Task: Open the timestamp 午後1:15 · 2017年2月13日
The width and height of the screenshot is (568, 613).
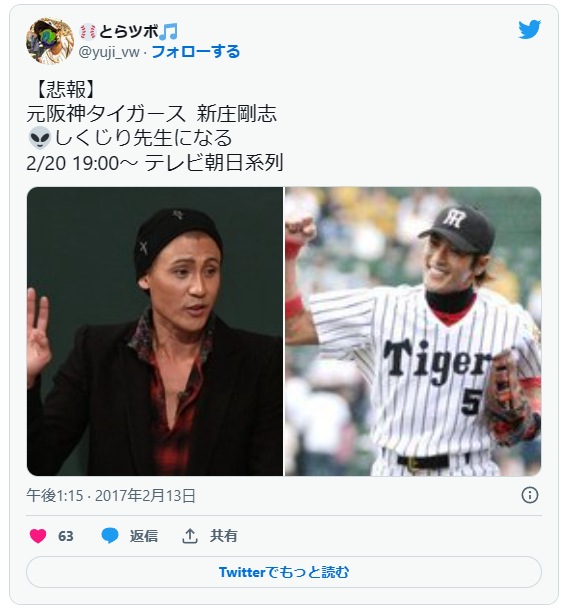Action: click(111, 495)
